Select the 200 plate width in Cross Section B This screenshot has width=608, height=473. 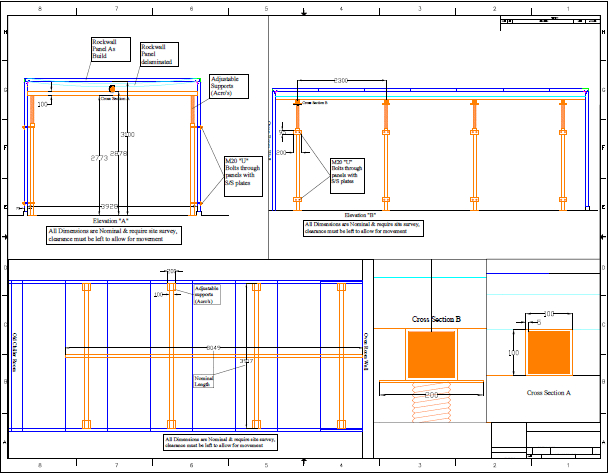tap(431, 395)
